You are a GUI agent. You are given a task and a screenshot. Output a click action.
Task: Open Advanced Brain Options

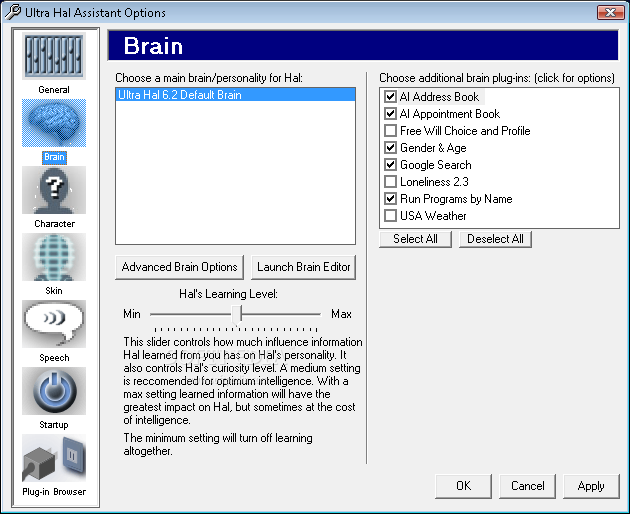click(x=179, y=267)
